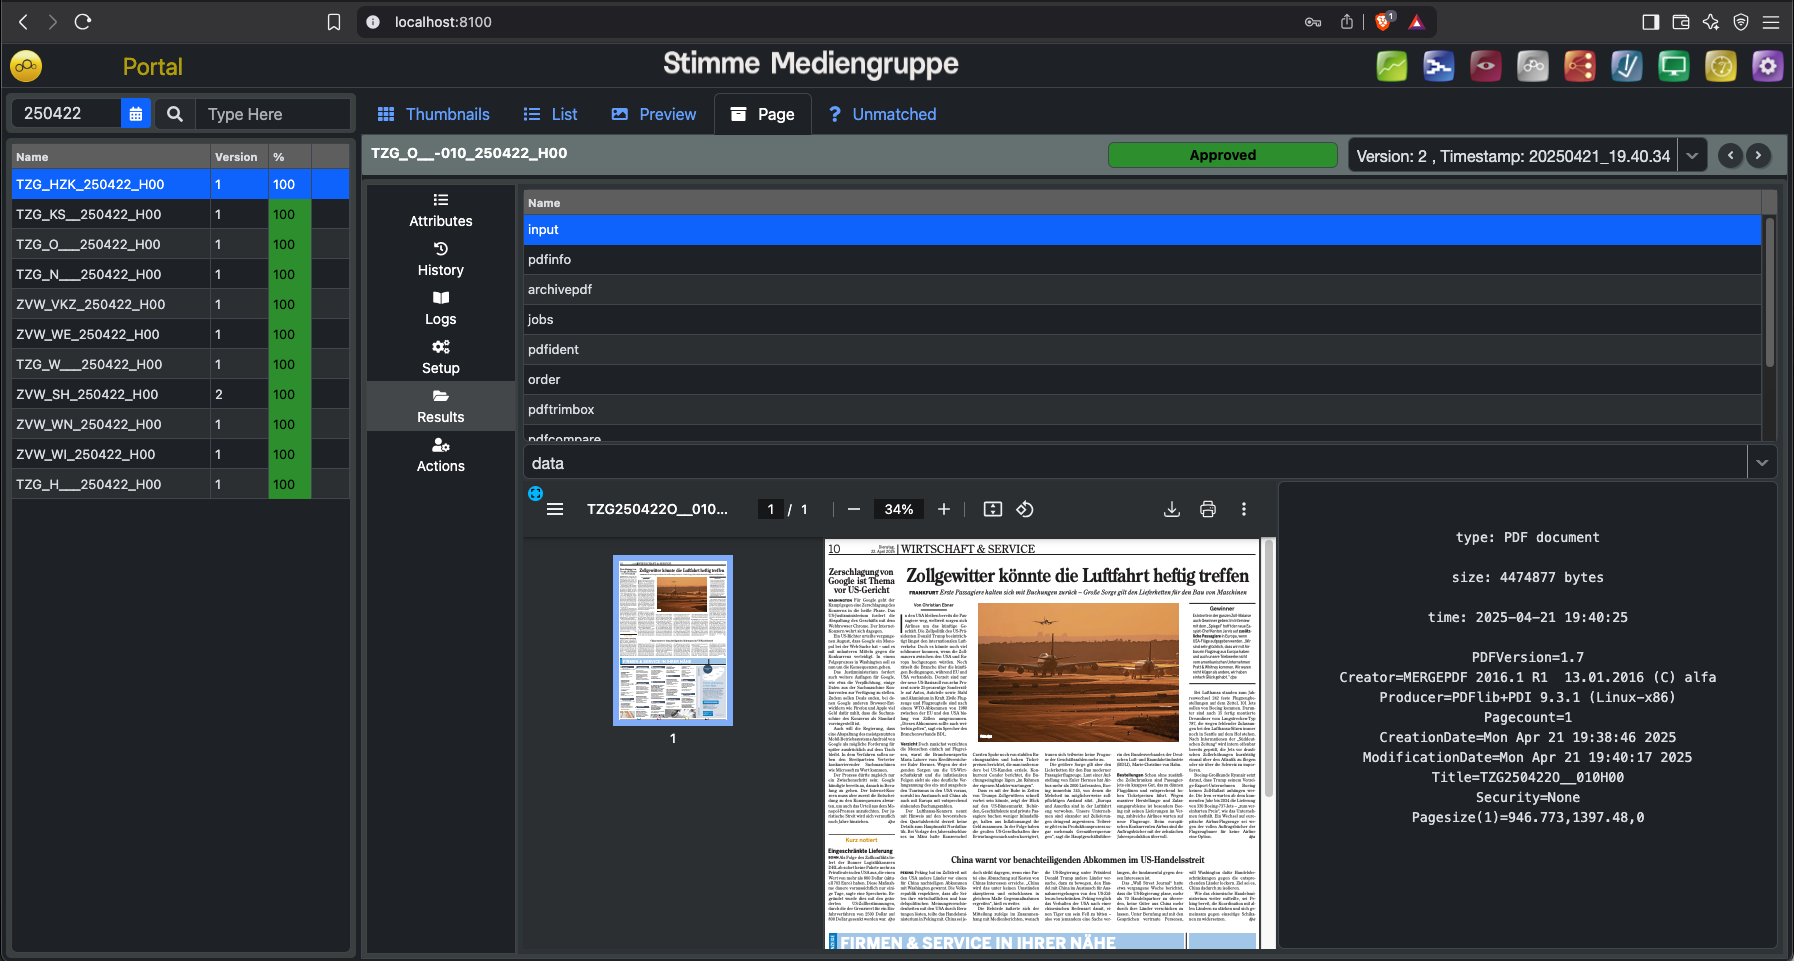Print the PDF from the viewer toolbar
Image resolution: width=1794 pixels, height=961 pixels.
(x=1208, y=509)
